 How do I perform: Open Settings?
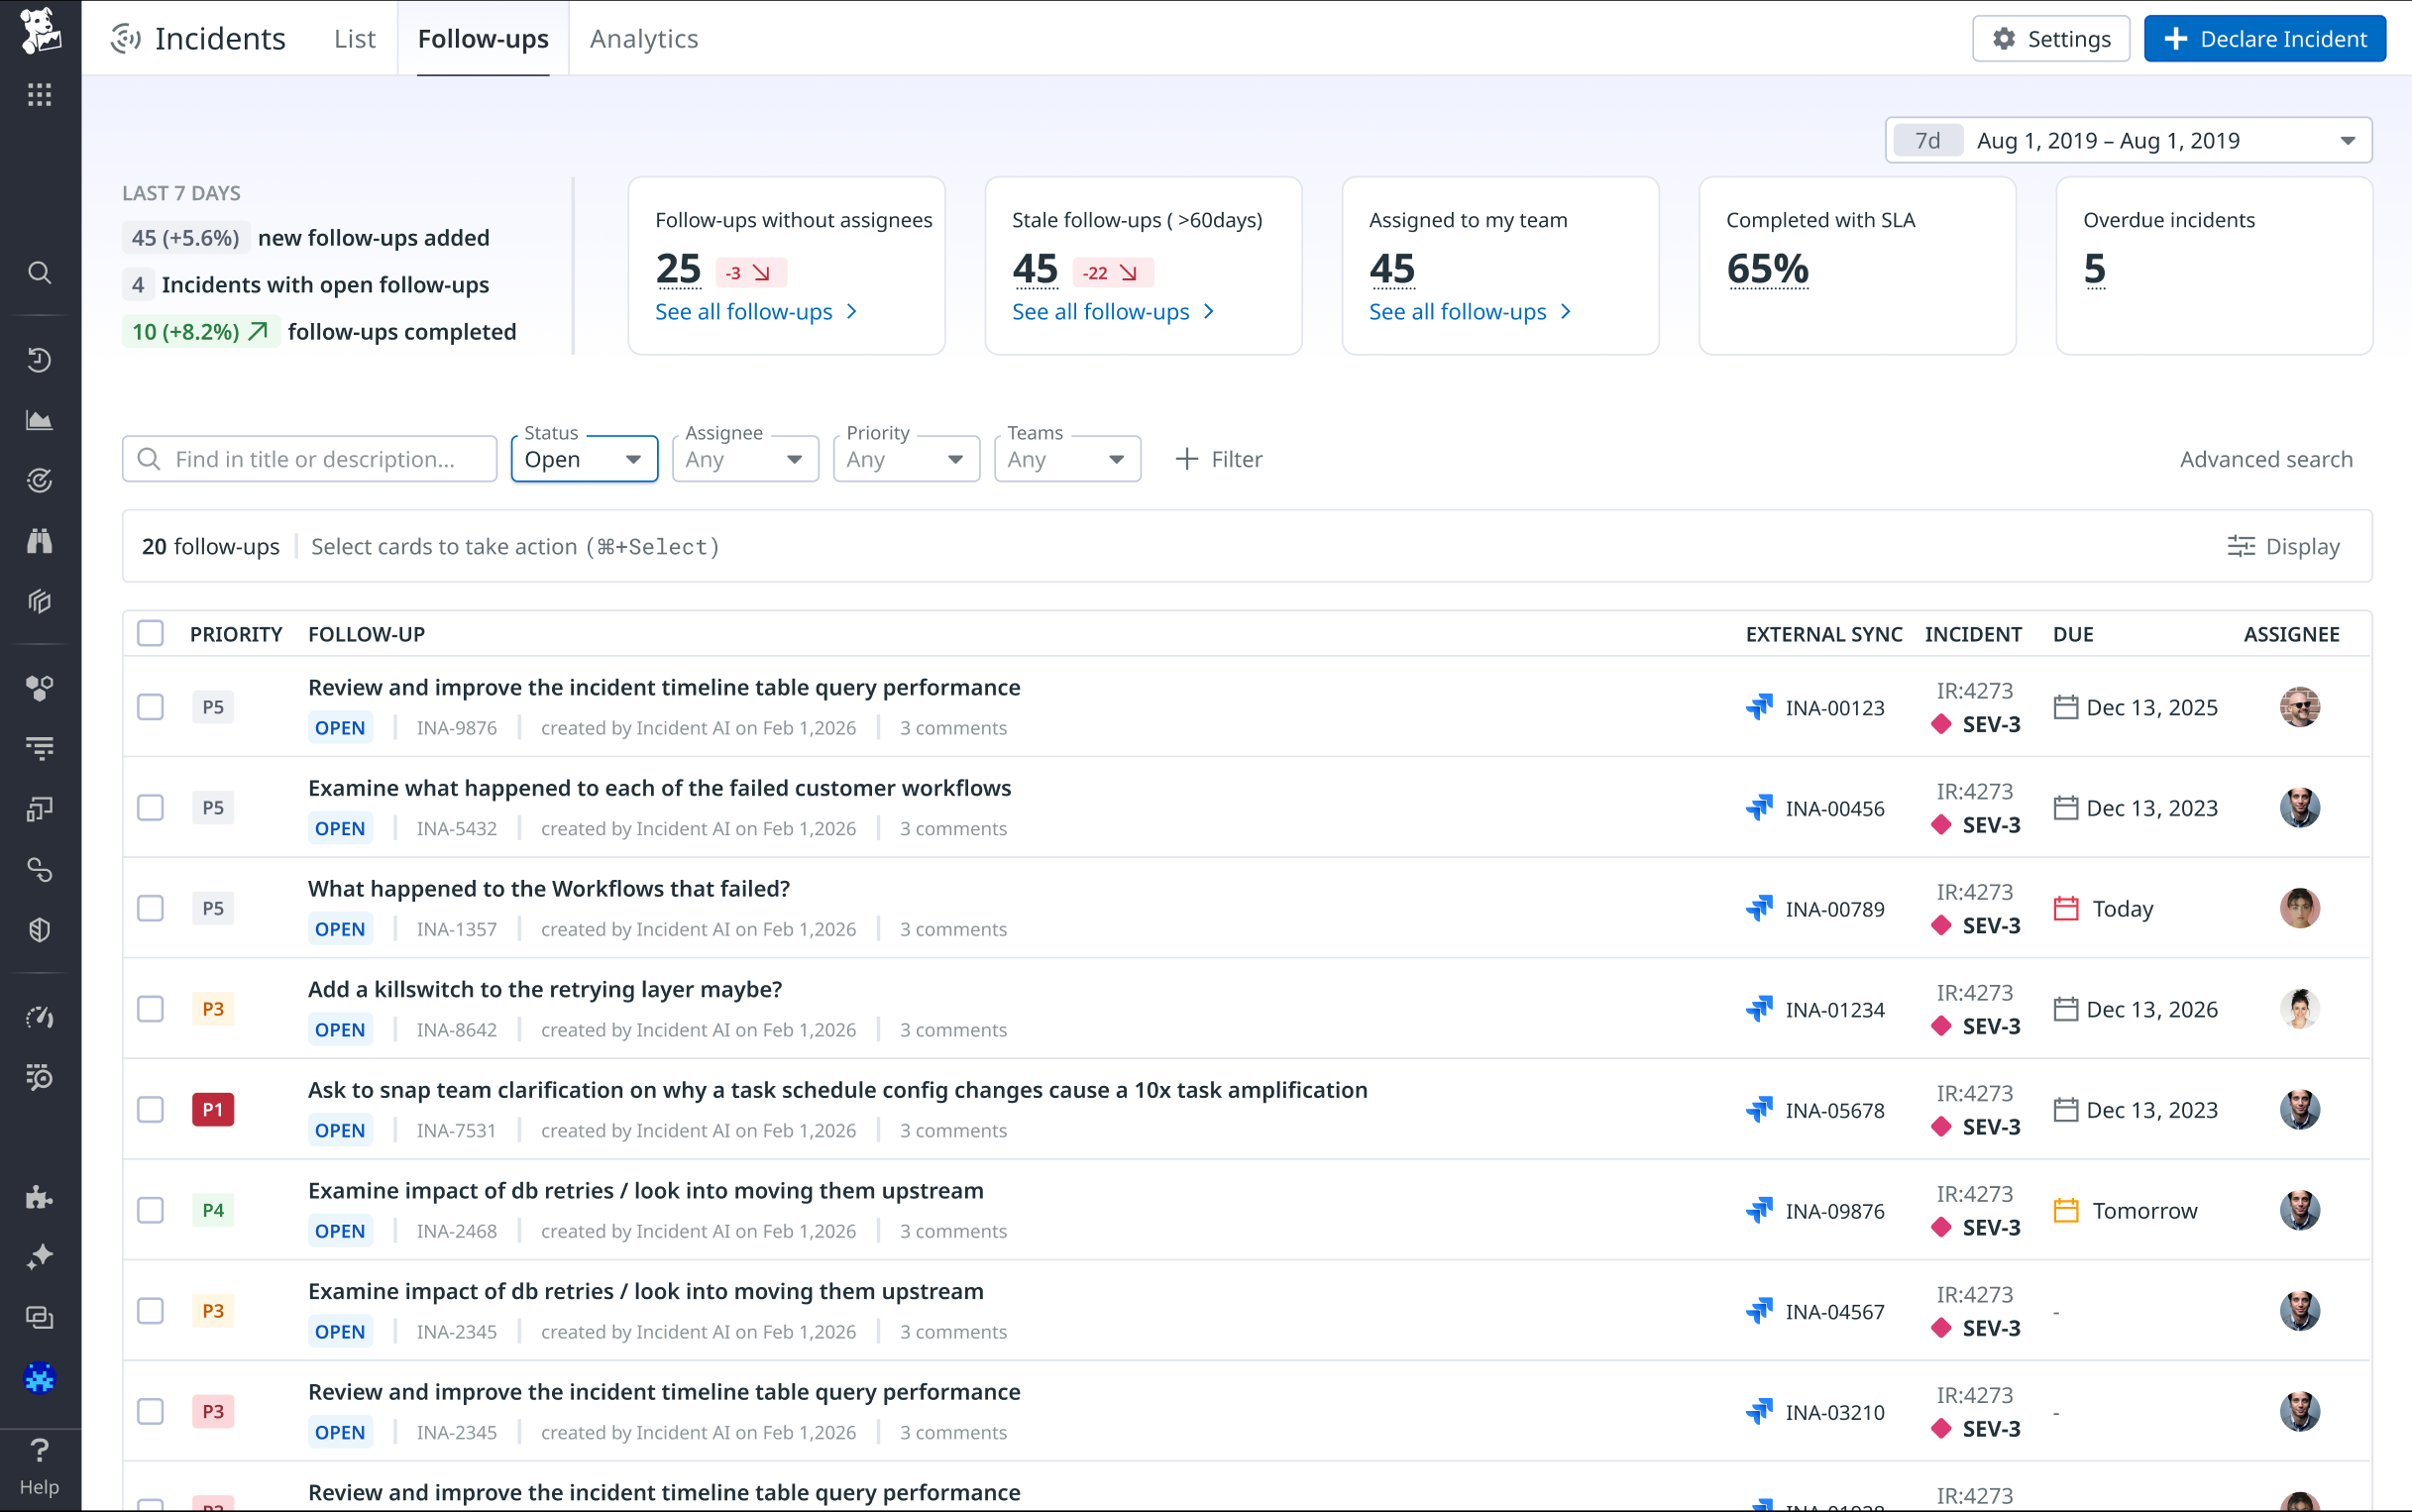pyautogui.click(x=2050, y=38)
